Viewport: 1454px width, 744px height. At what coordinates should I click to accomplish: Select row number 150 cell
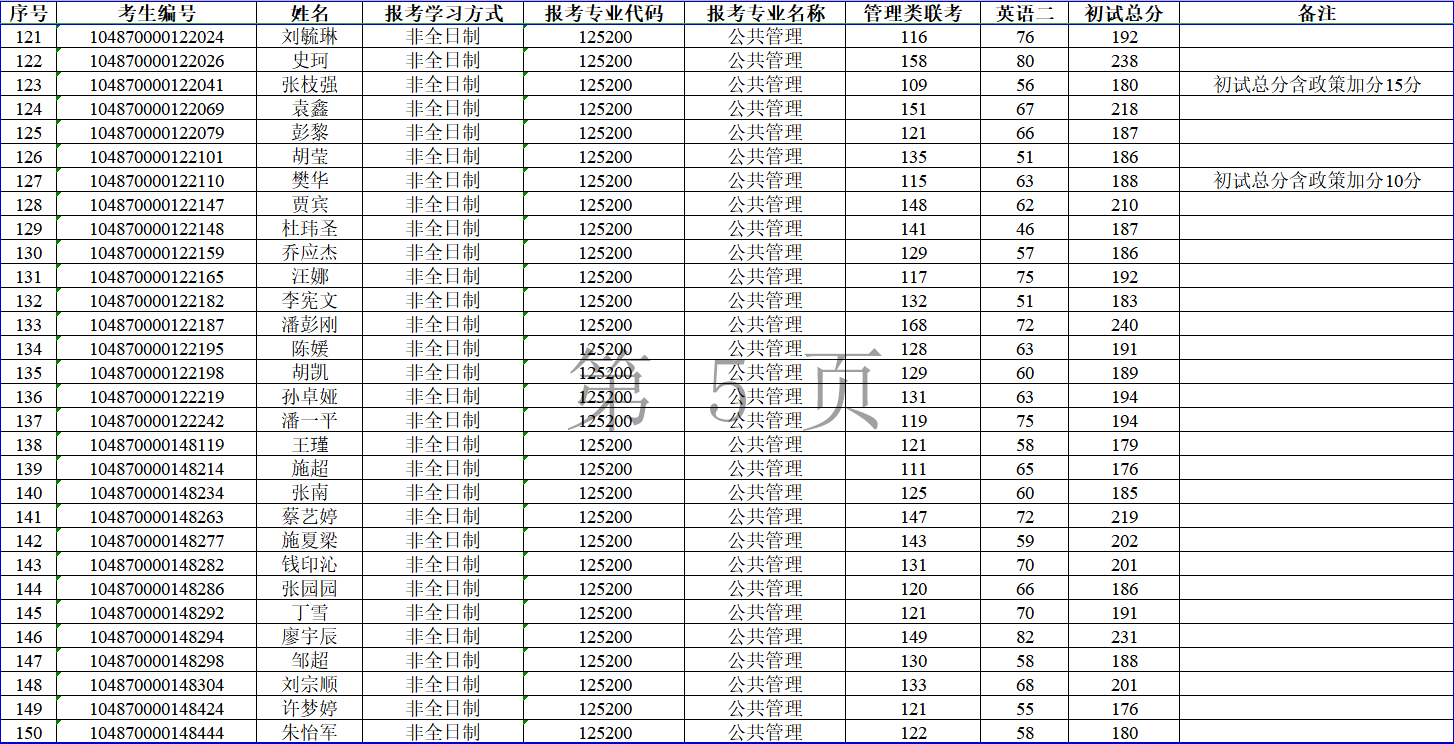29,733
